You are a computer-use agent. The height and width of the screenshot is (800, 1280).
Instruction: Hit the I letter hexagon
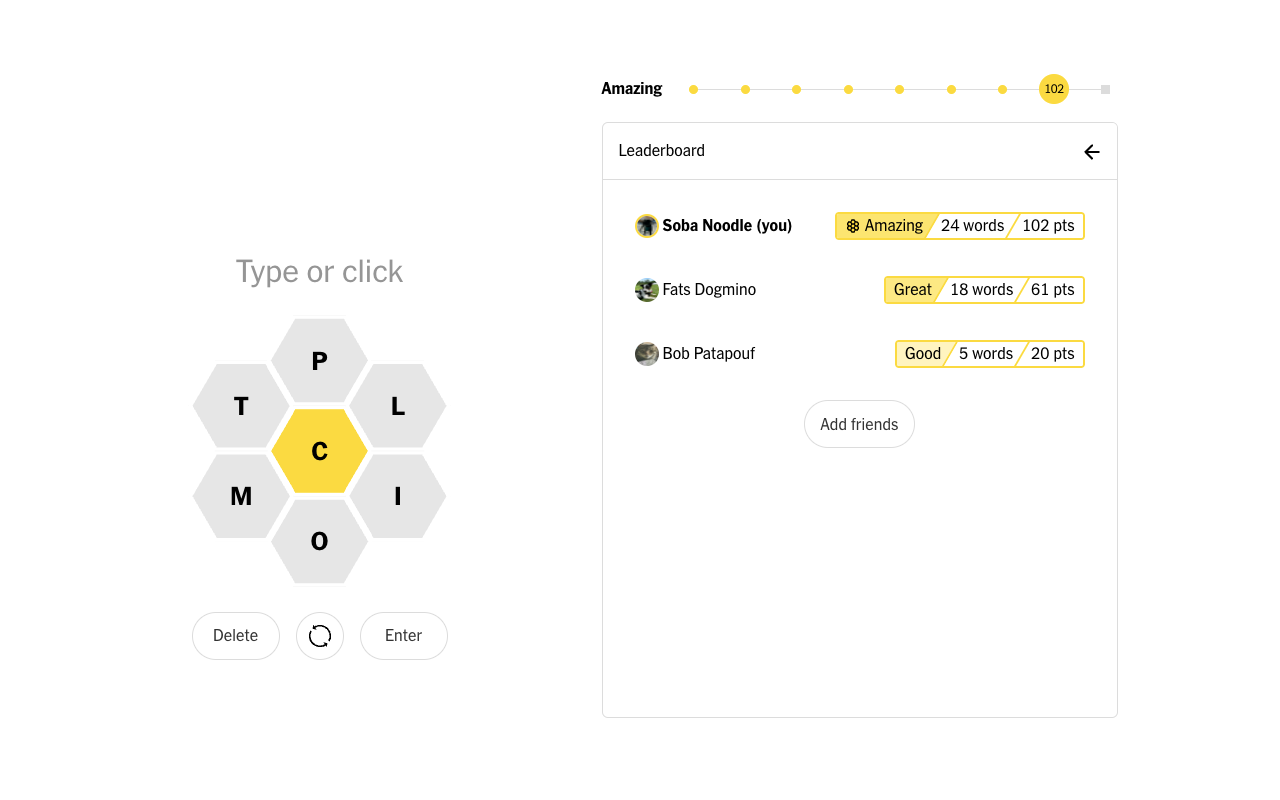coord(398,496)
